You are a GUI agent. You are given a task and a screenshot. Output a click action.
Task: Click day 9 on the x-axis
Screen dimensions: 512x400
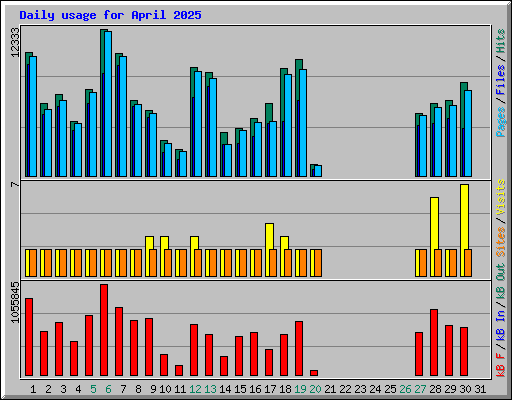coord(153,389)
